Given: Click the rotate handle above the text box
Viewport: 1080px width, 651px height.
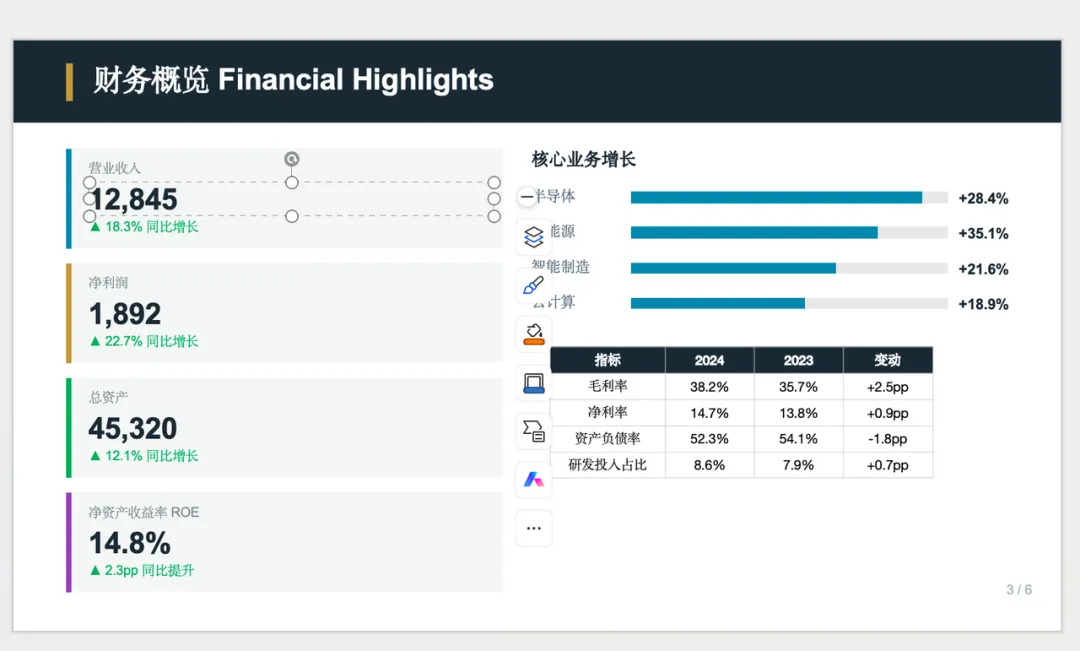Looking at the screenshot, I should [292, 159].
